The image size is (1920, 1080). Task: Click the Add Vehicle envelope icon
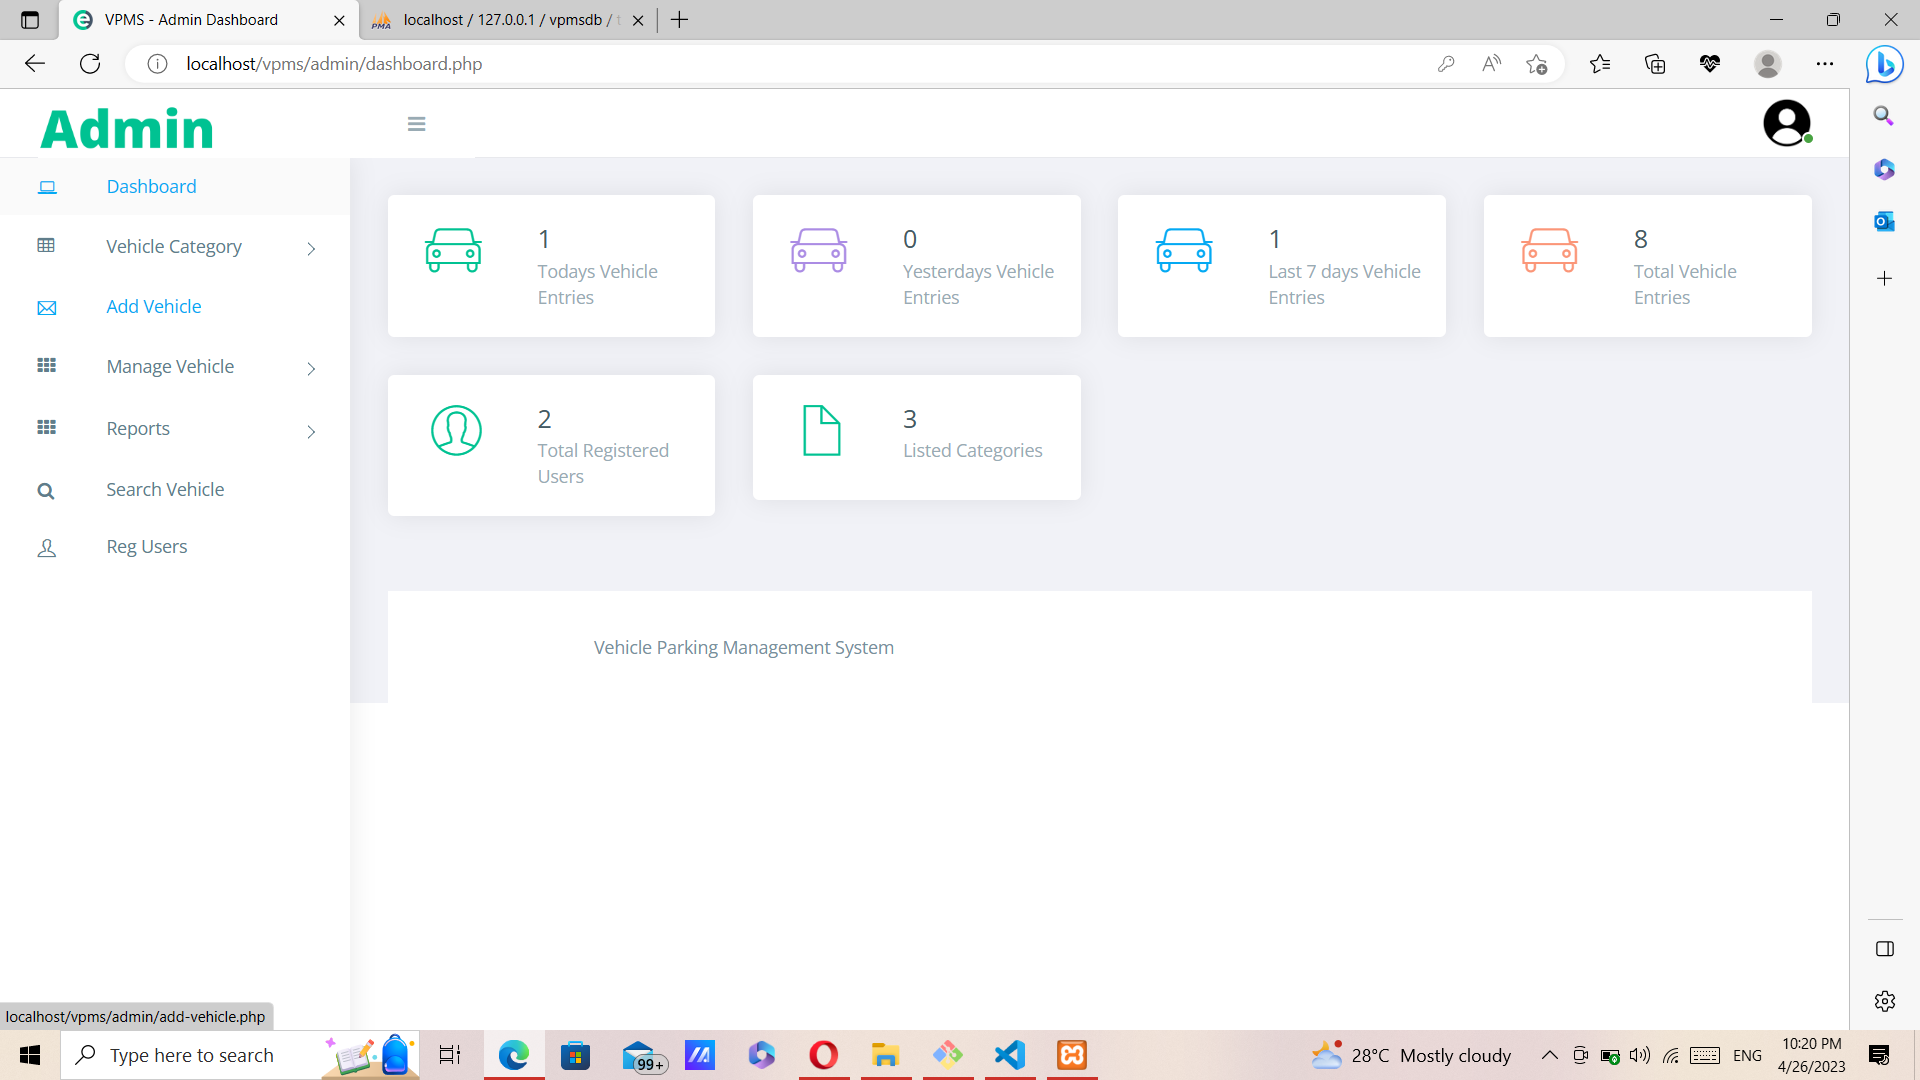pos(46,307)
